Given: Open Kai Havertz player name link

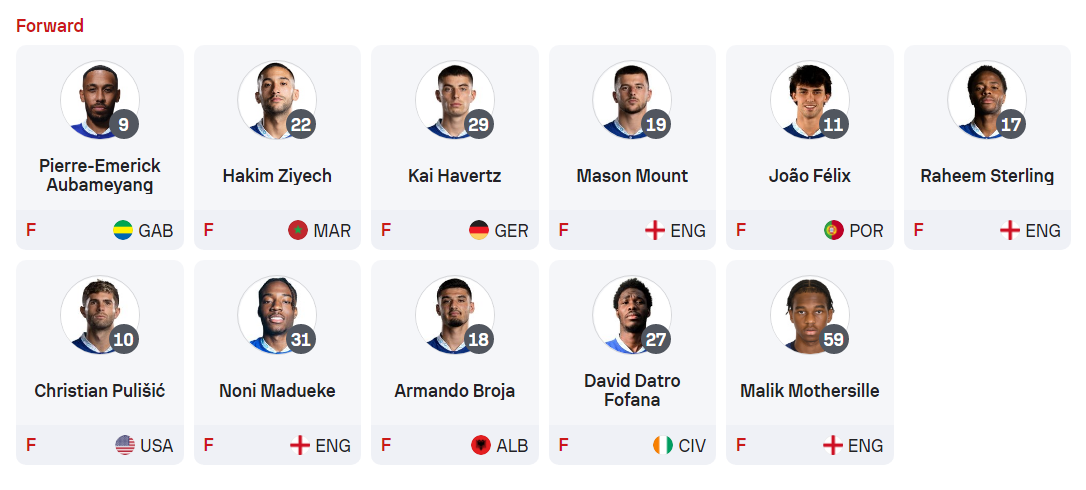Looking at the screenshot, I should 455,176.
